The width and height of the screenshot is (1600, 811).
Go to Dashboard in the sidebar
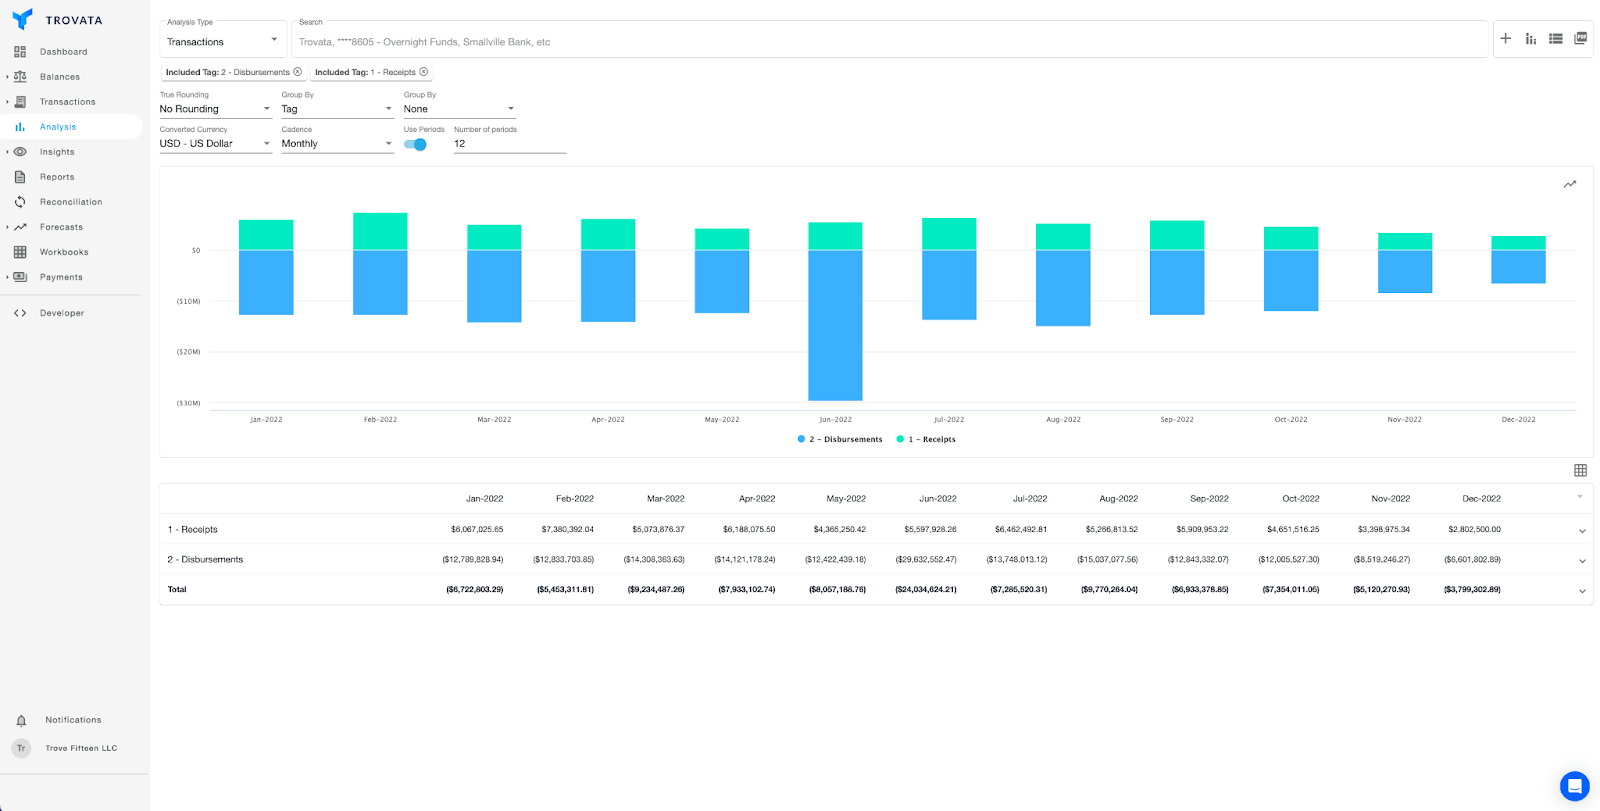point(63,52)
